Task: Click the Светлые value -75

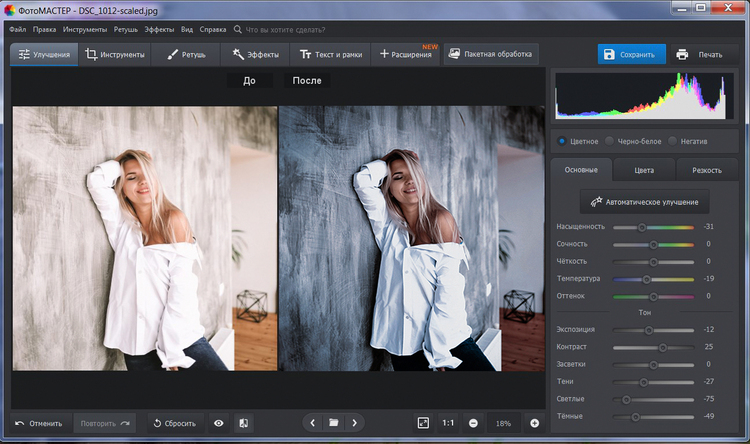Action: tap(708, 399)
